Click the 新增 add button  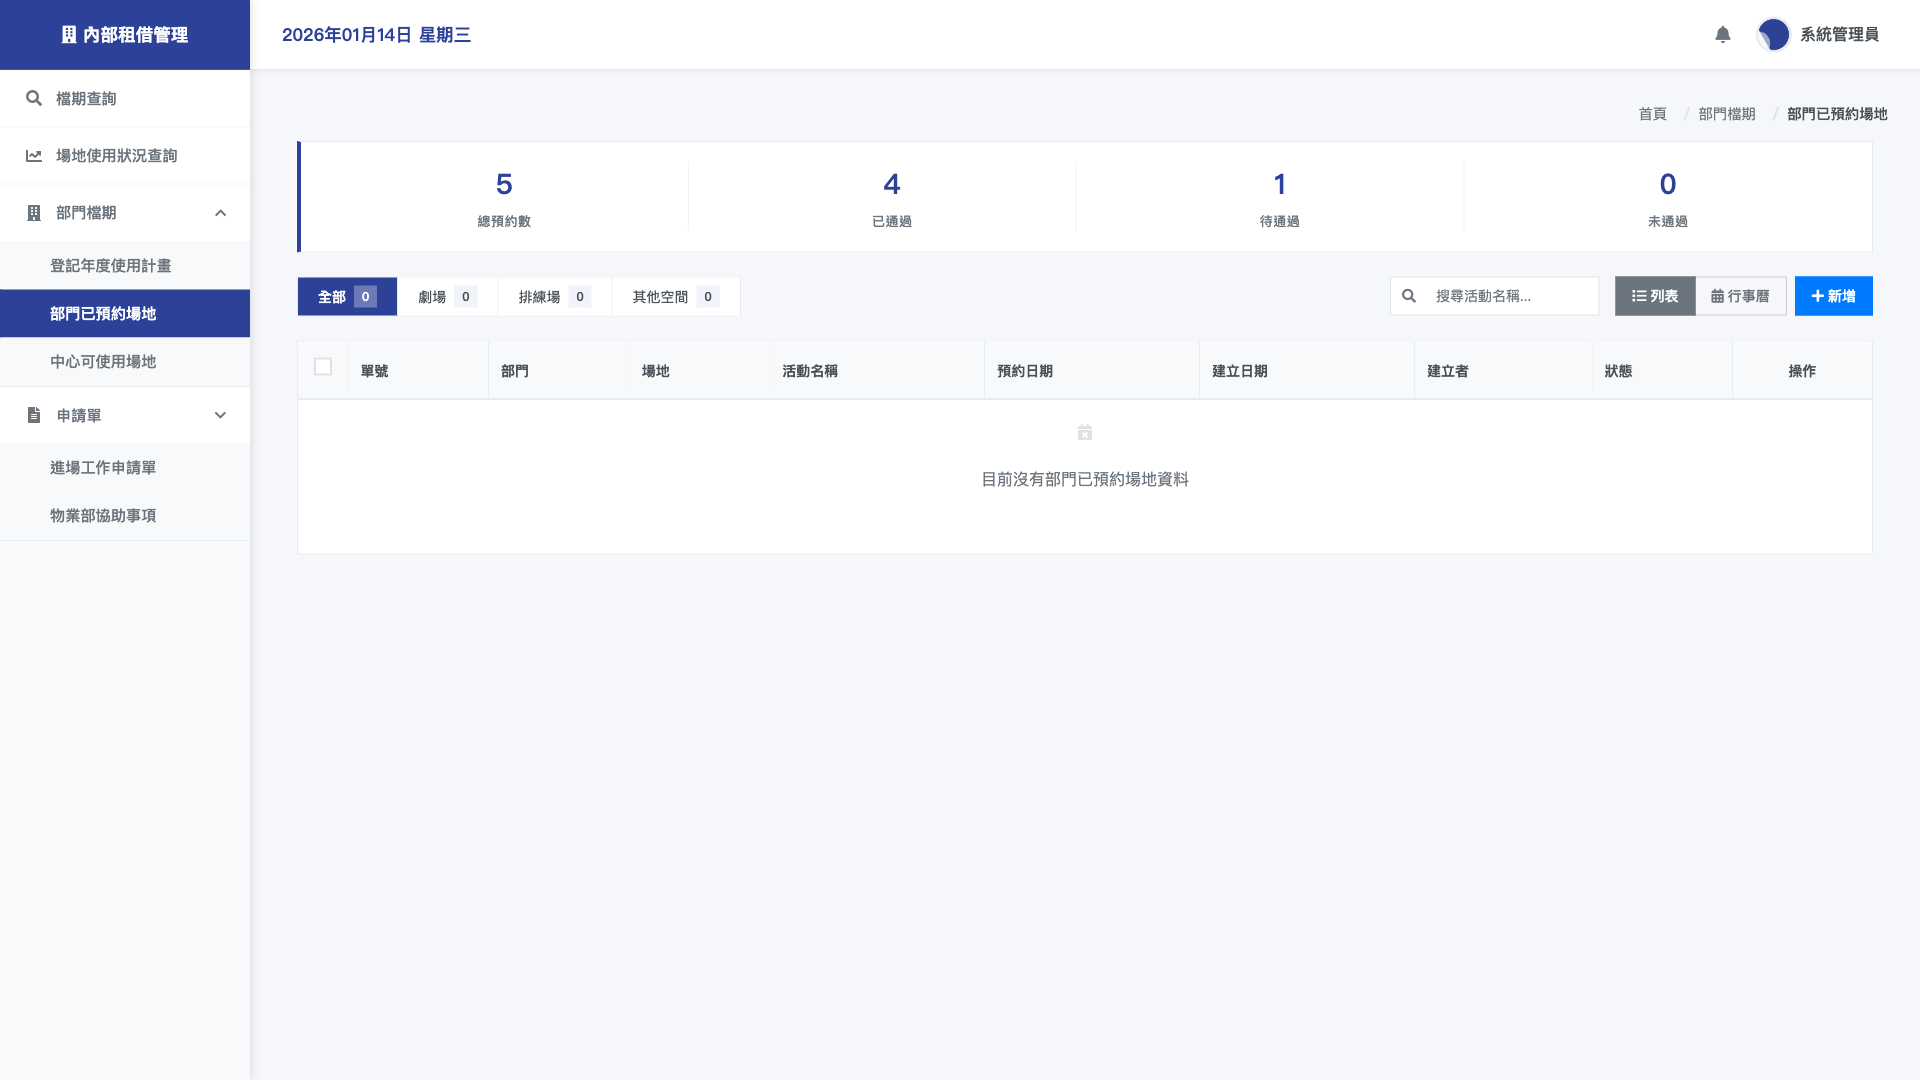[x=1833, y=296]
